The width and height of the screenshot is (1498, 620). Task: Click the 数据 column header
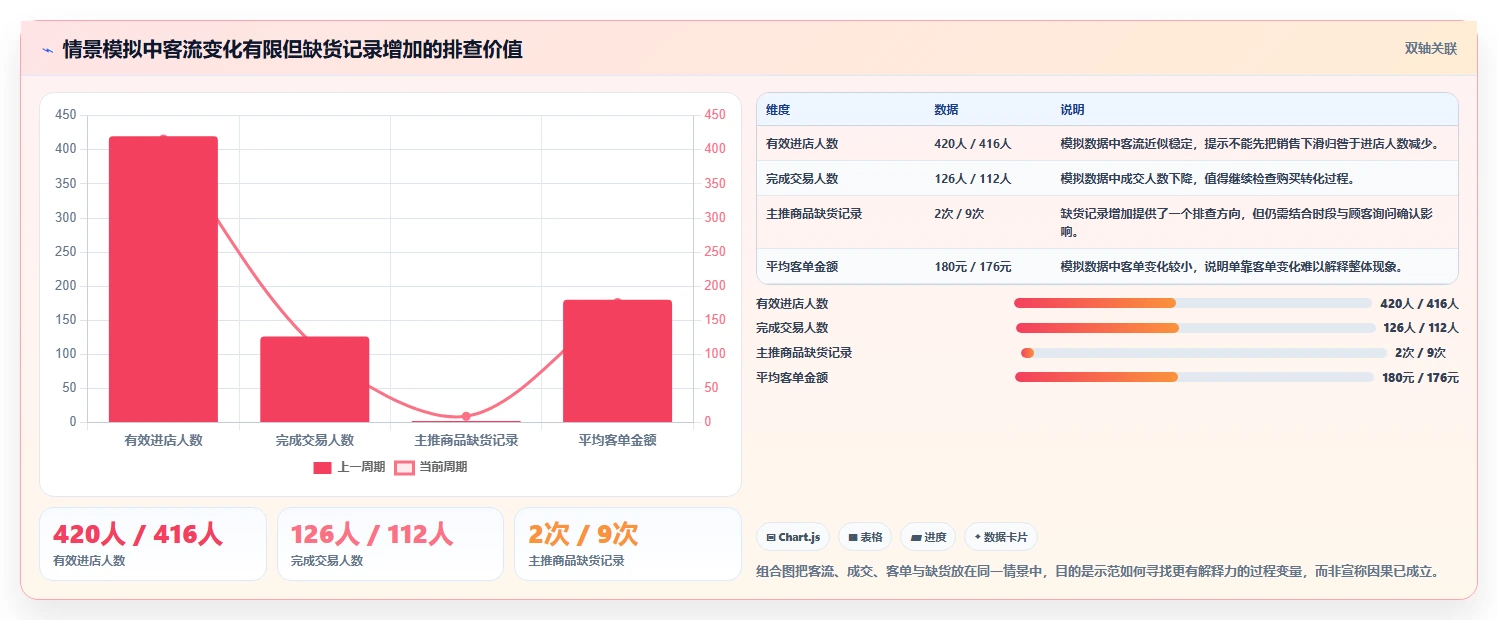point(946,110)
